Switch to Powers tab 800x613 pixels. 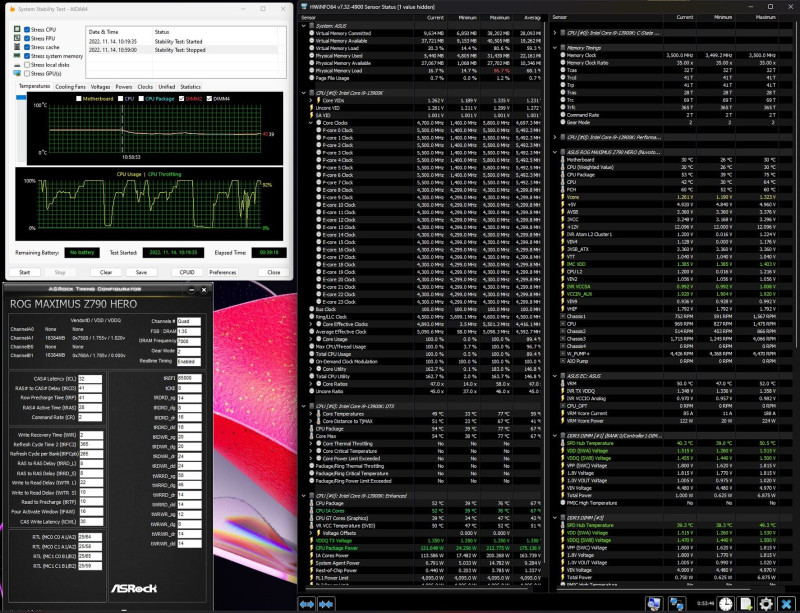pos(123,87)
